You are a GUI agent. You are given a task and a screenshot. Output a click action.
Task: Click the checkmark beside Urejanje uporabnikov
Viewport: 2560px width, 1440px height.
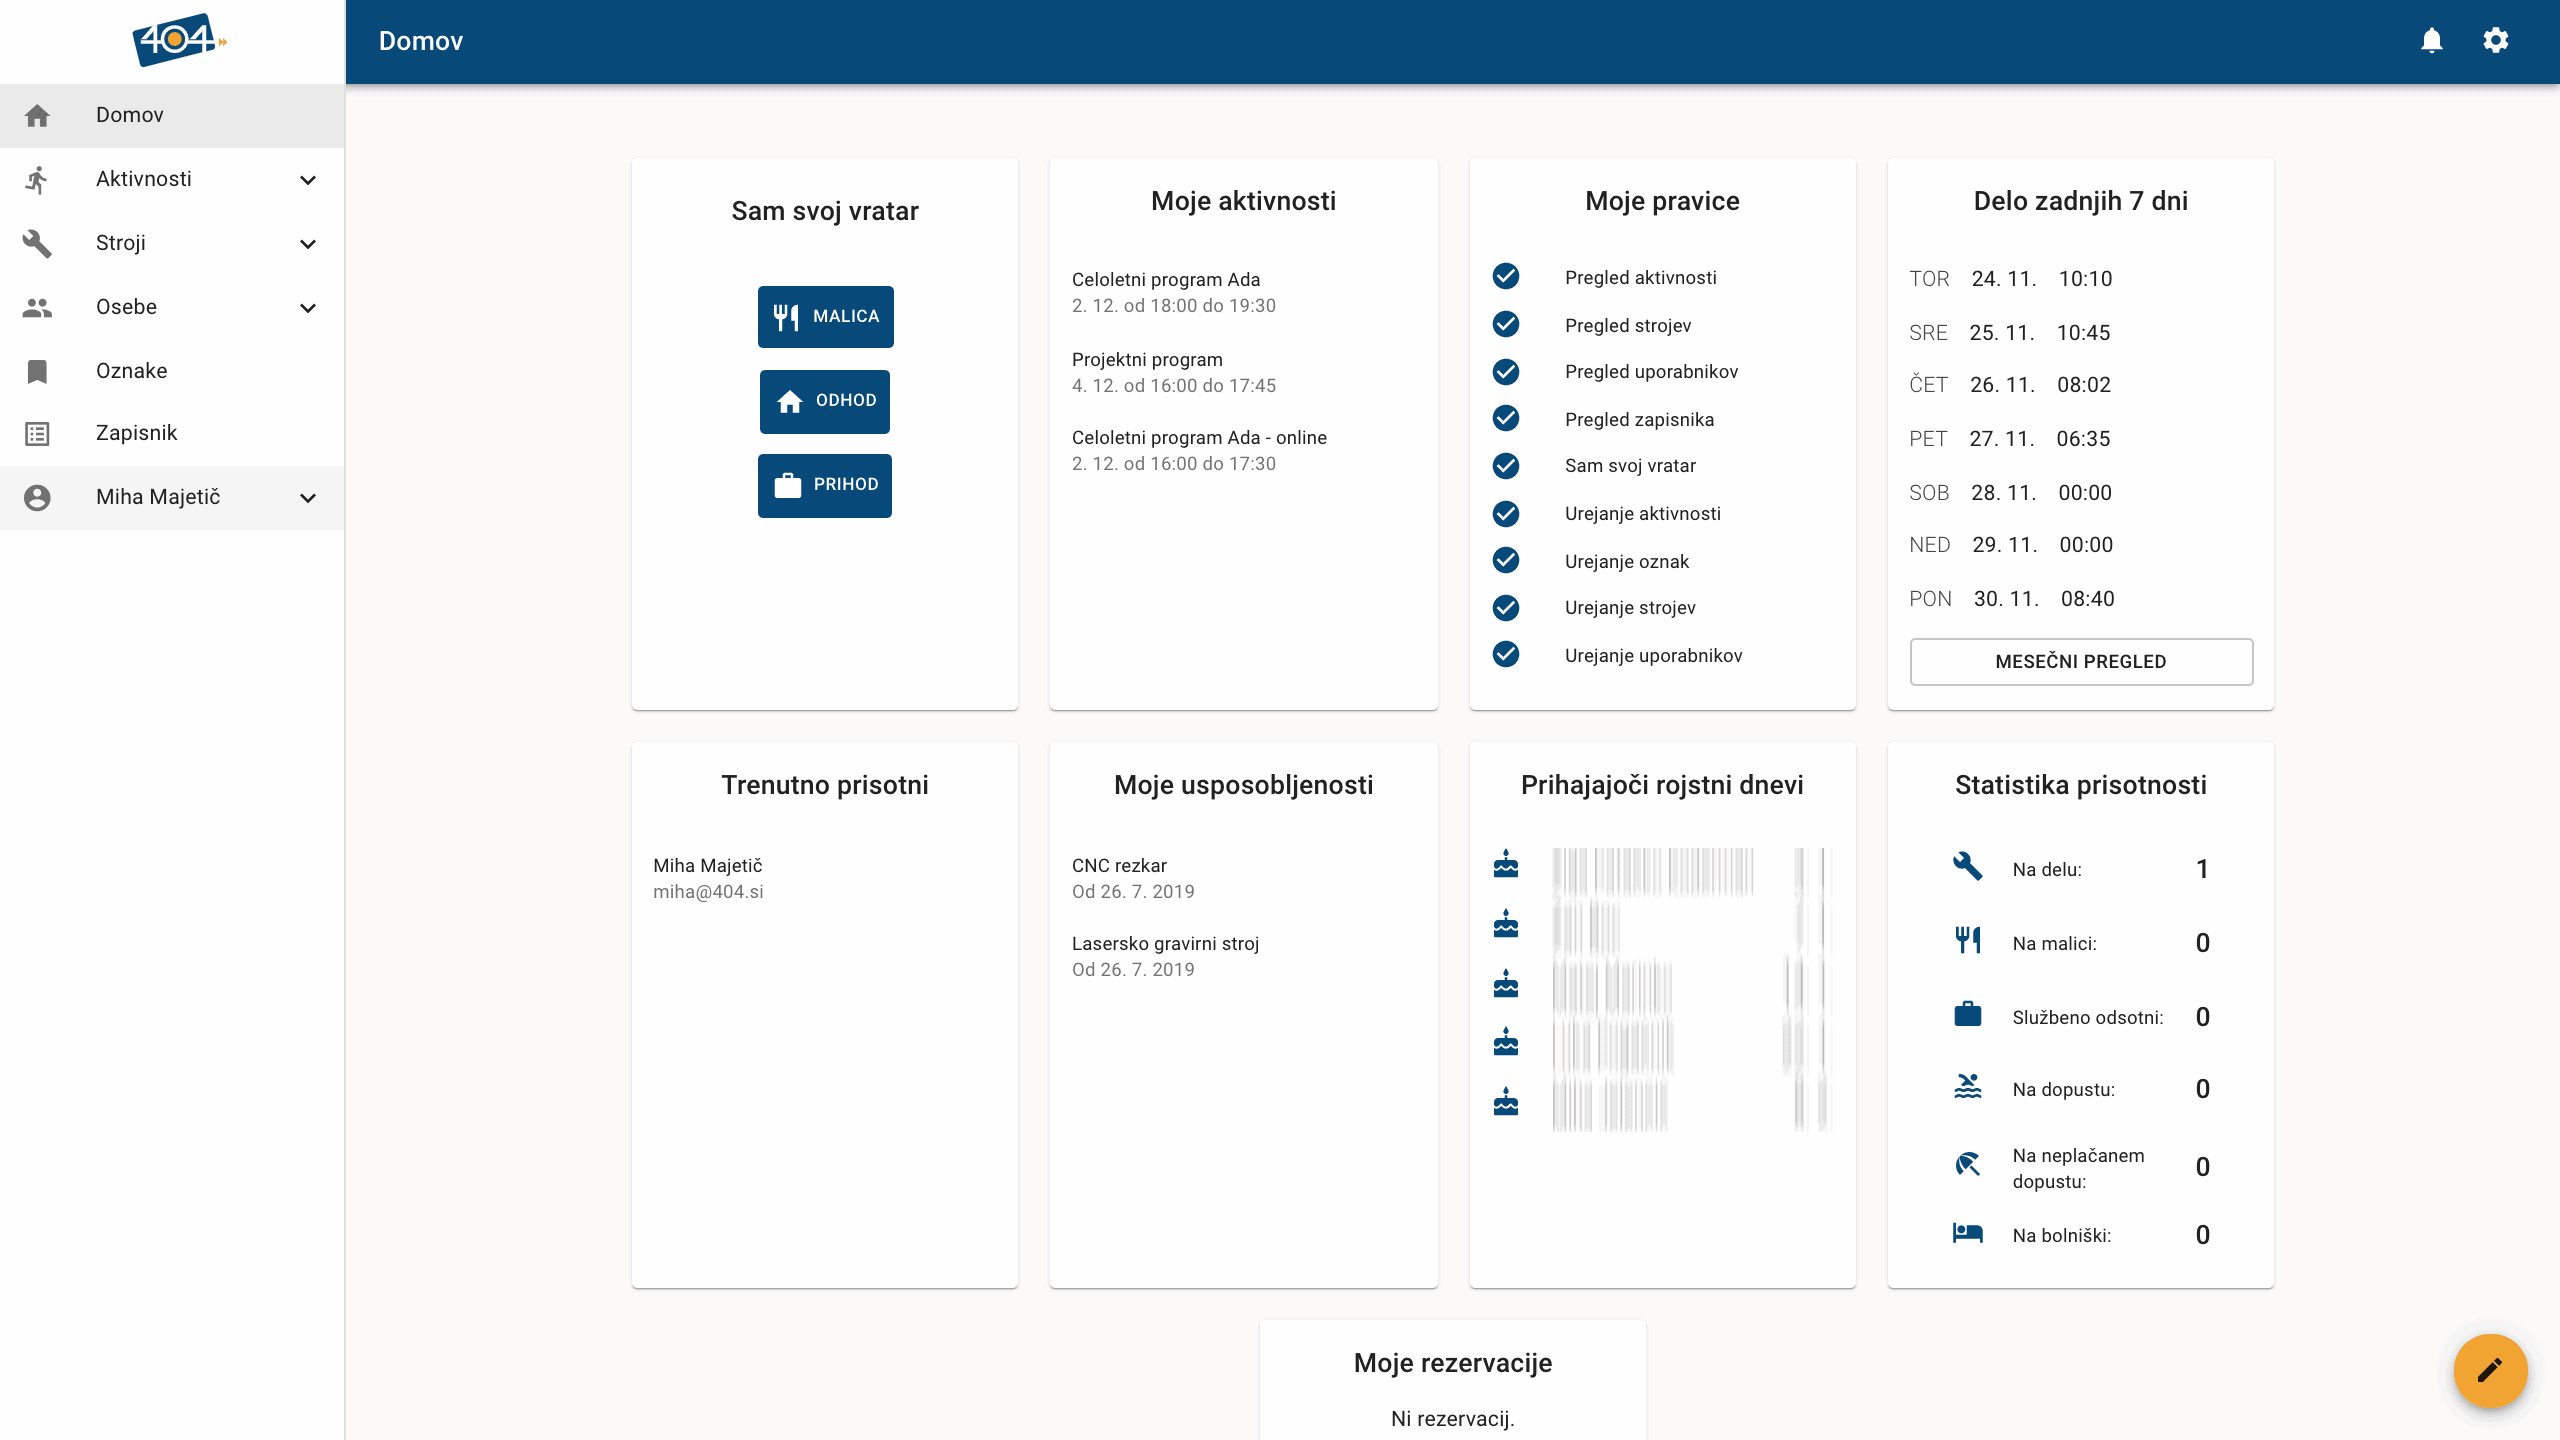(1506, 654)
